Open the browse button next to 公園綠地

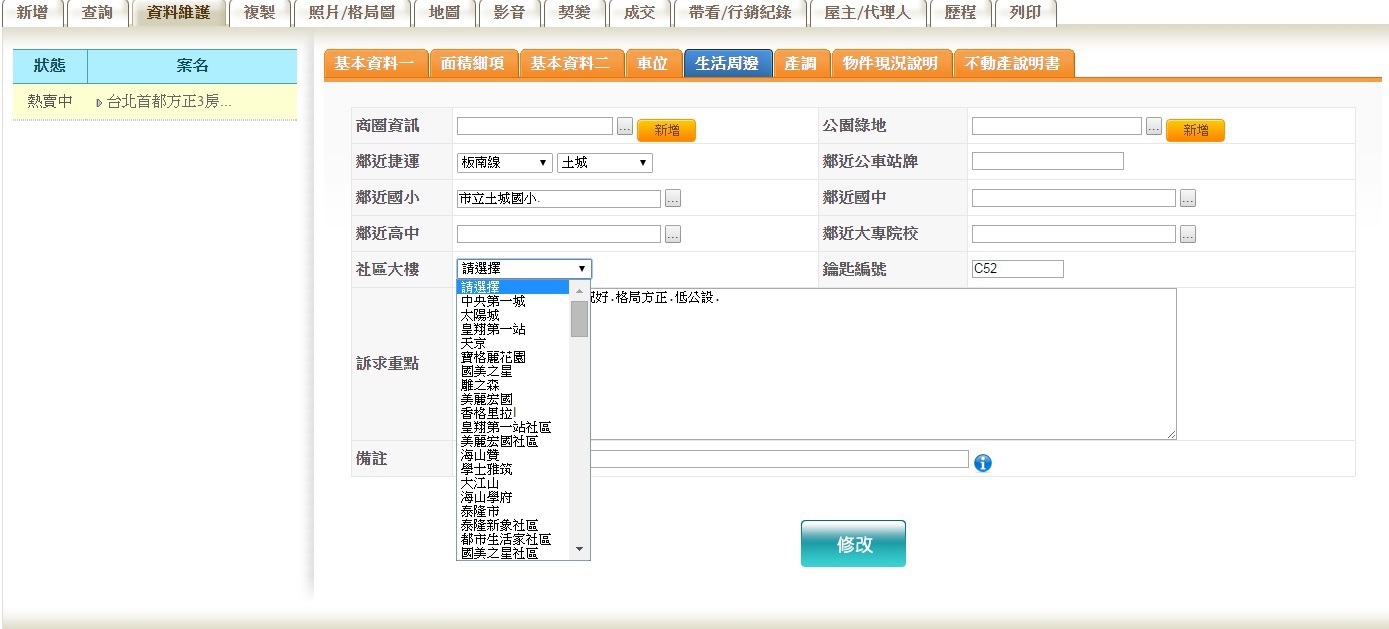click(1153, 127)
